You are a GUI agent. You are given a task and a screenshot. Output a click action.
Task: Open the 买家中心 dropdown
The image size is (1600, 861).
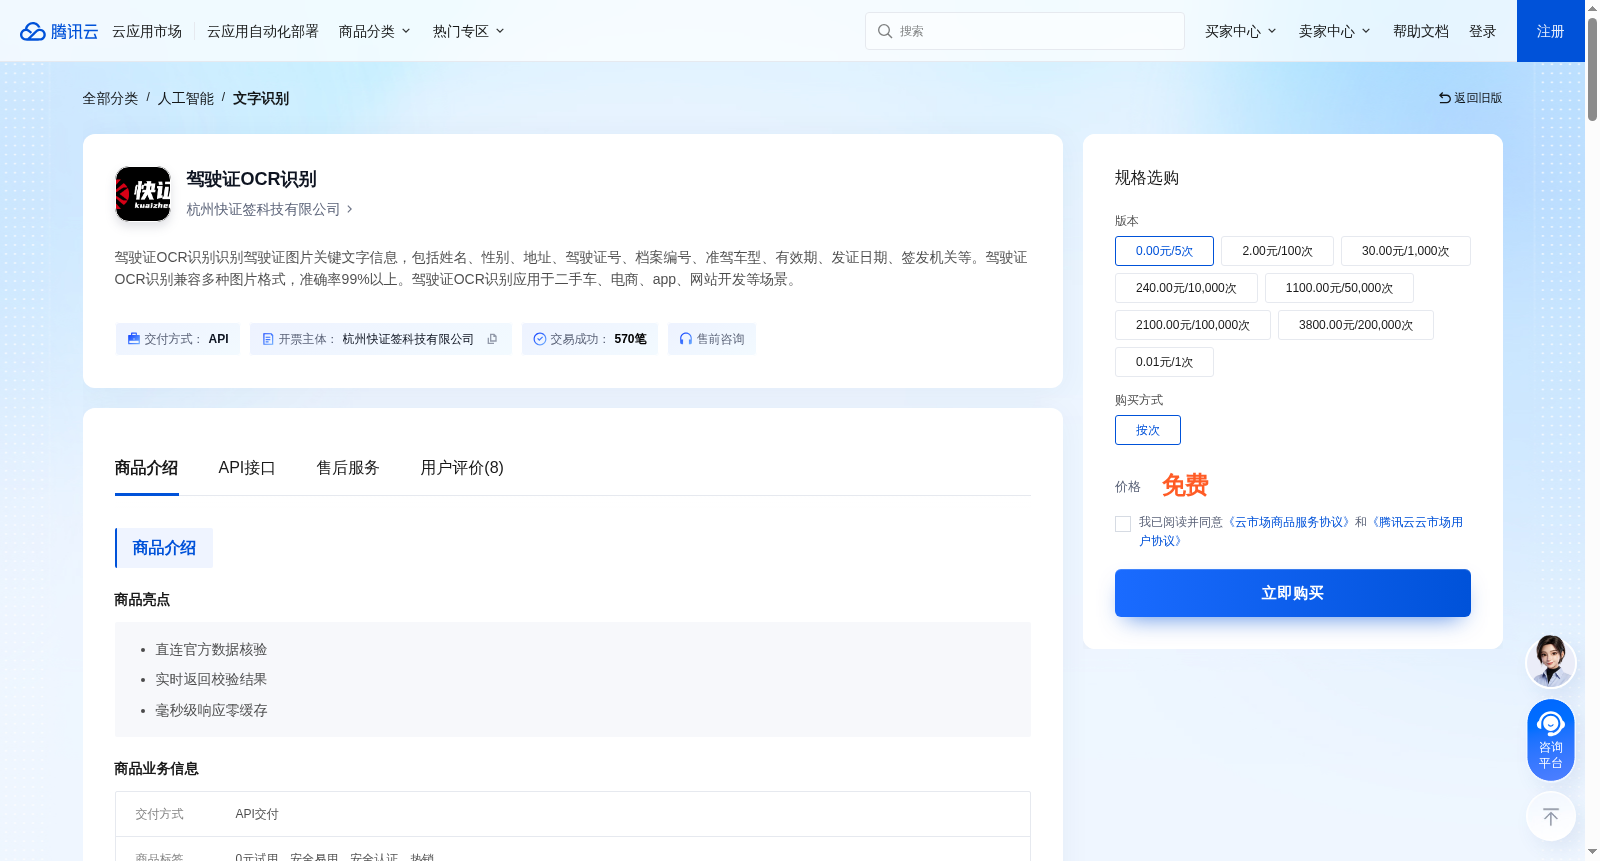(x=1241, y=31)
